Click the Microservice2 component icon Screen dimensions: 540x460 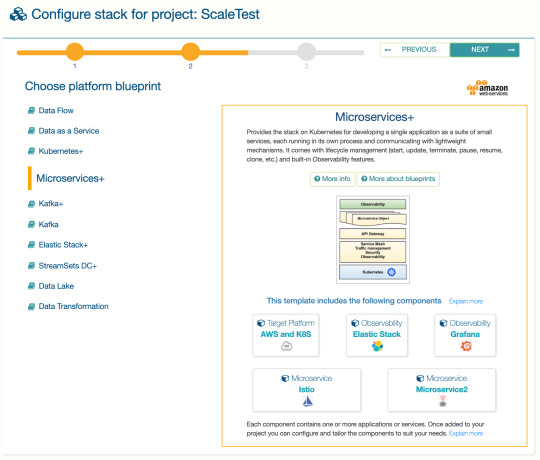click(443, 401)
